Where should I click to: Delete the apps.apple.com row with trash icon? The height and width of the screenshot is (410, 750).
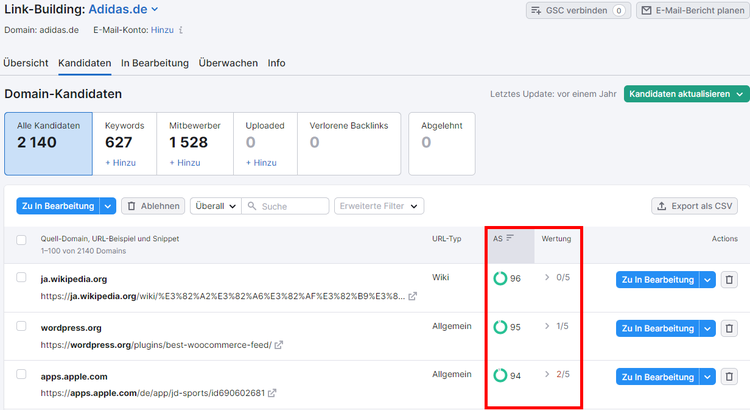point(729,377)
